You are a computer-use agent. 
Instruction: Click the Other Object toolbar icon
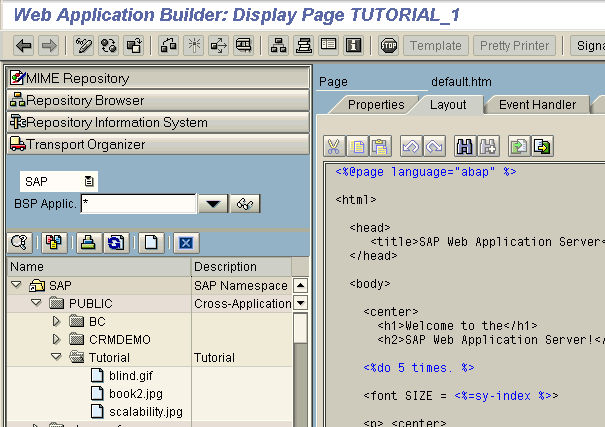134,46
